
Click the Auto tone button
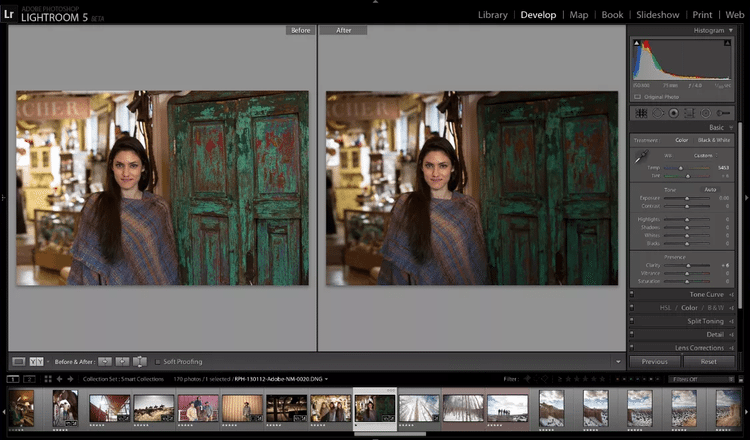[710, 189]
